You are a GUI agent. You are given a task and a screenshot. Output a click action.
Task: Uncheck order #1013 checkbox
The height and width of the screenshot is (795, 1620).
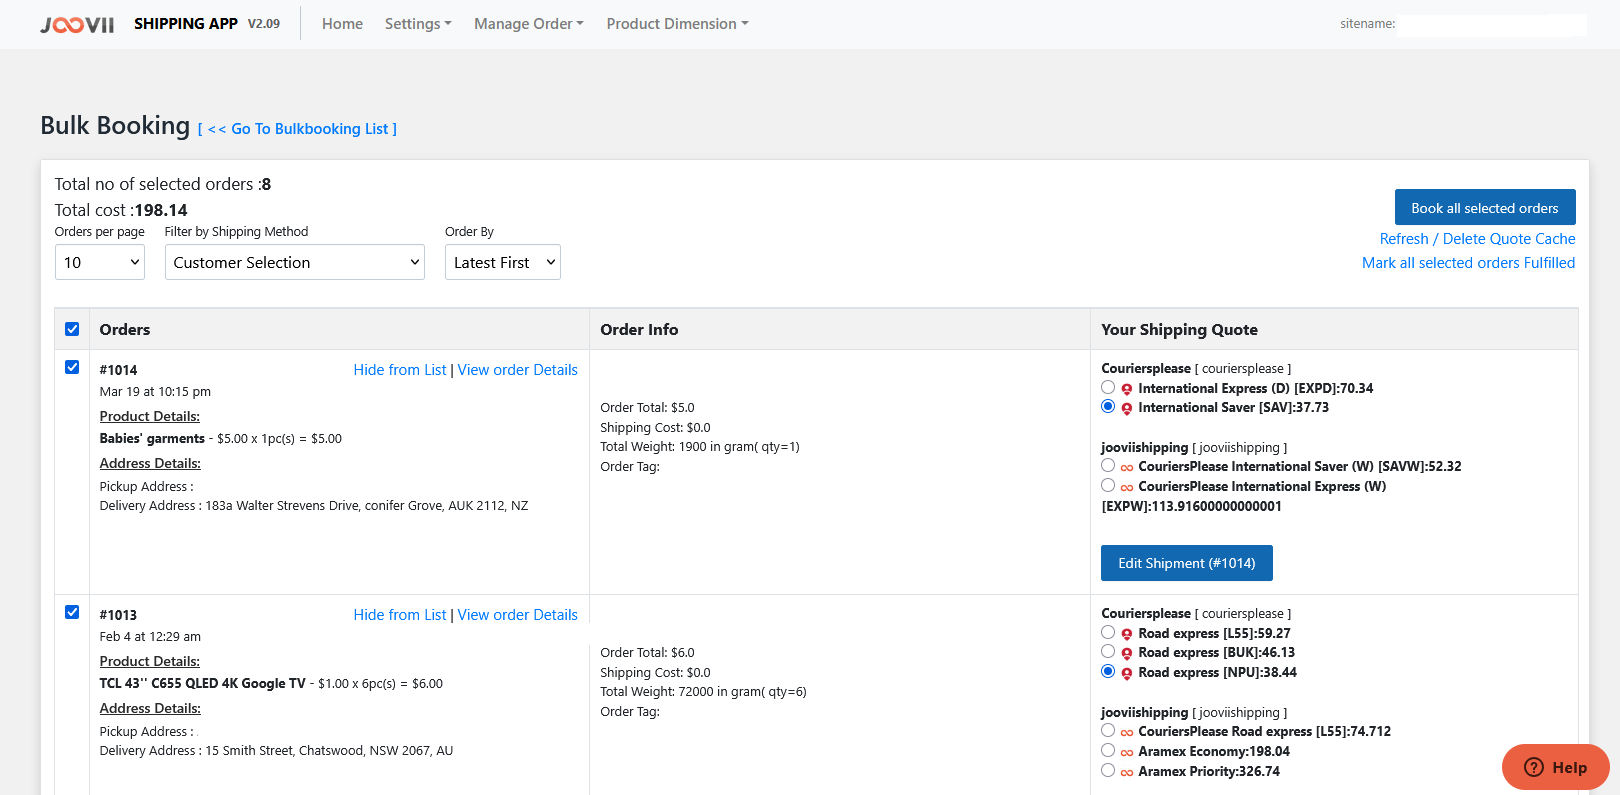[x=72, y=612]
